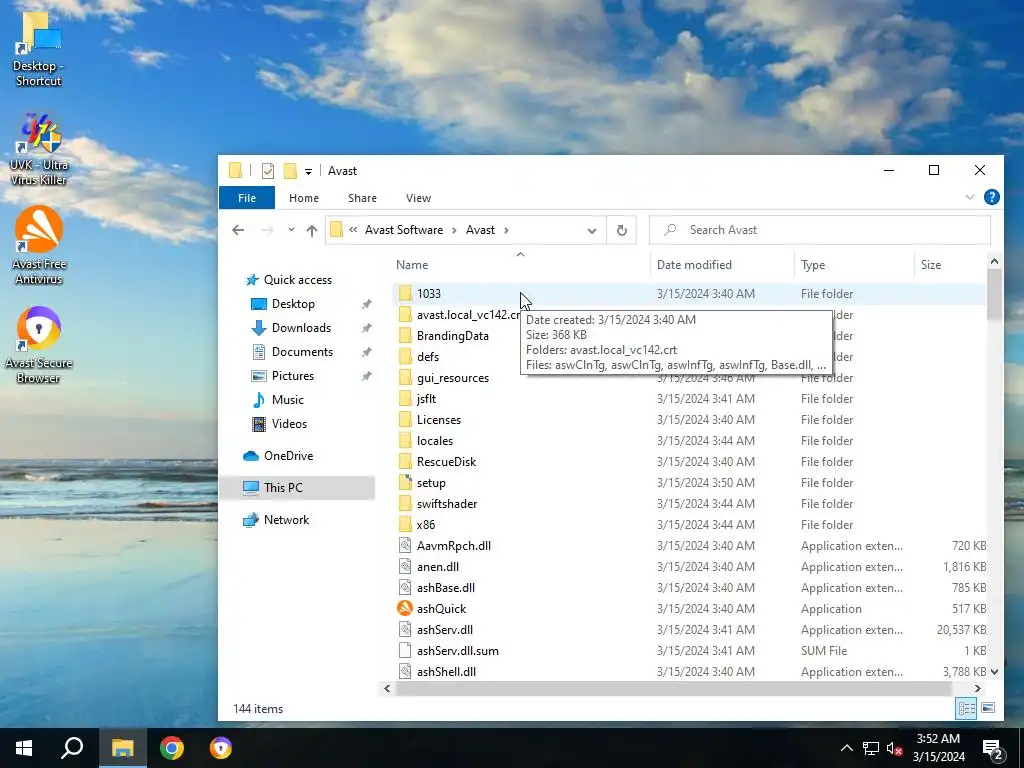Open taskbar Search magnifier

coord(72,748)
